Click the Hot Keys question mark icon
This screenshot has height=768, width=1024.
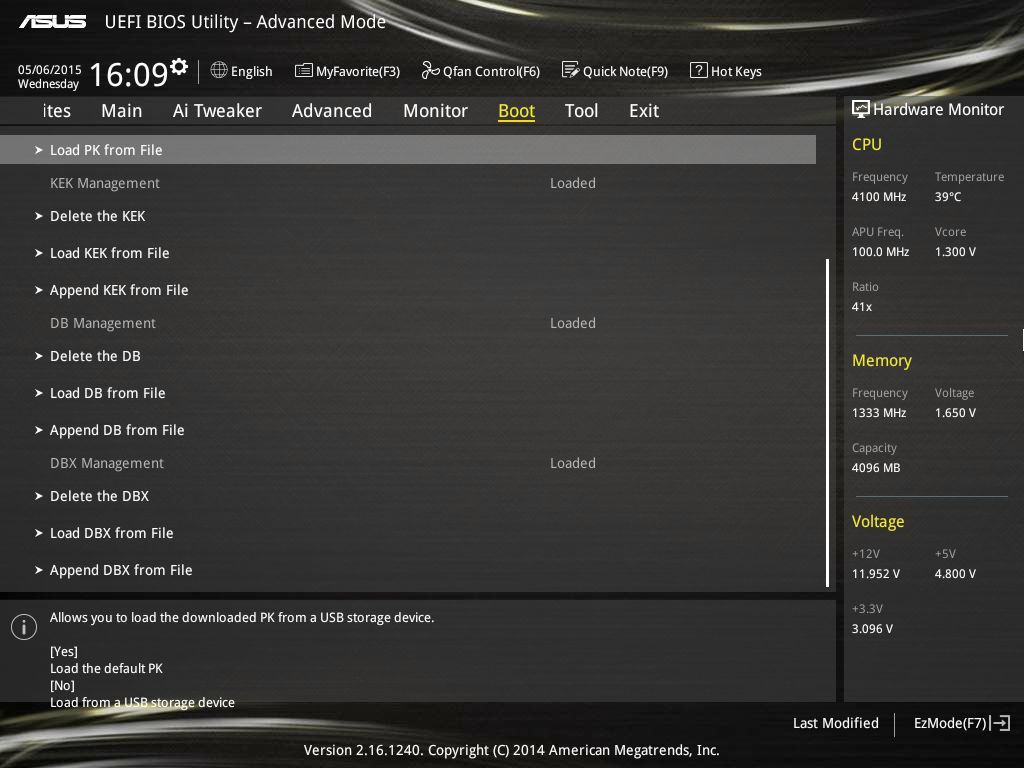click(698, 70)
